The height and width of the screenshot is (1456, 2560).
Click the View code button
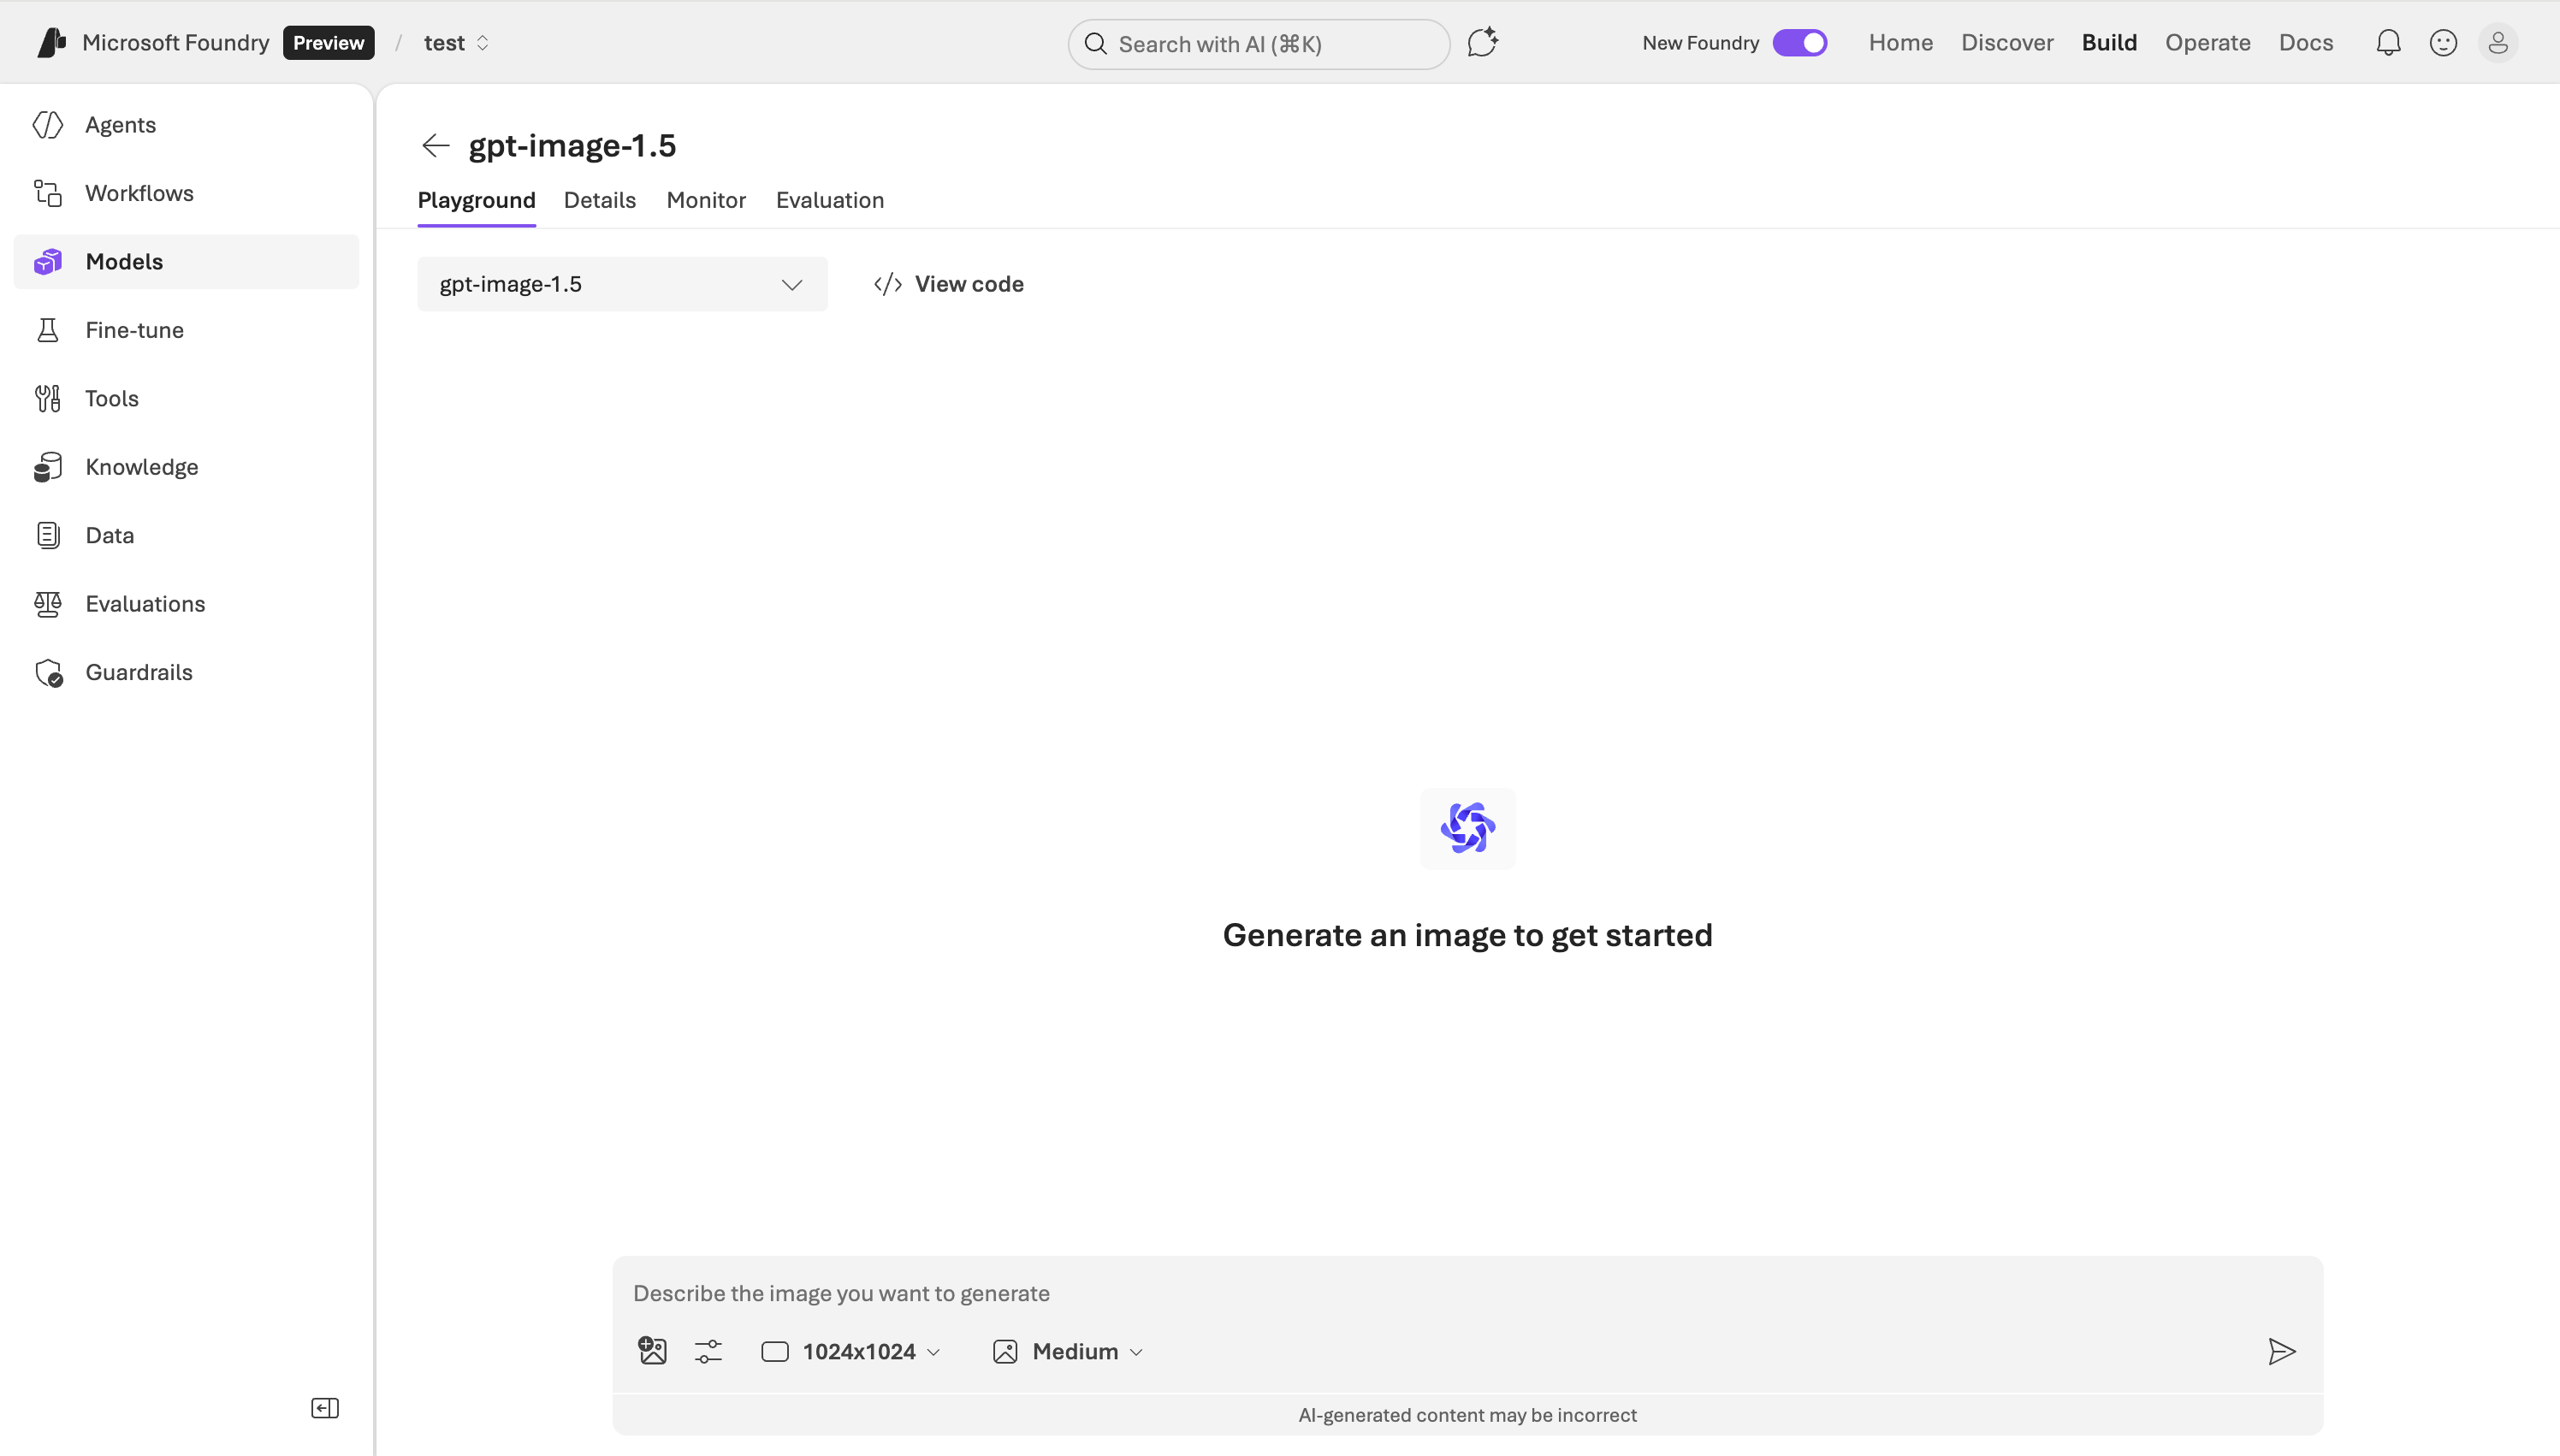tap(949, 284)
